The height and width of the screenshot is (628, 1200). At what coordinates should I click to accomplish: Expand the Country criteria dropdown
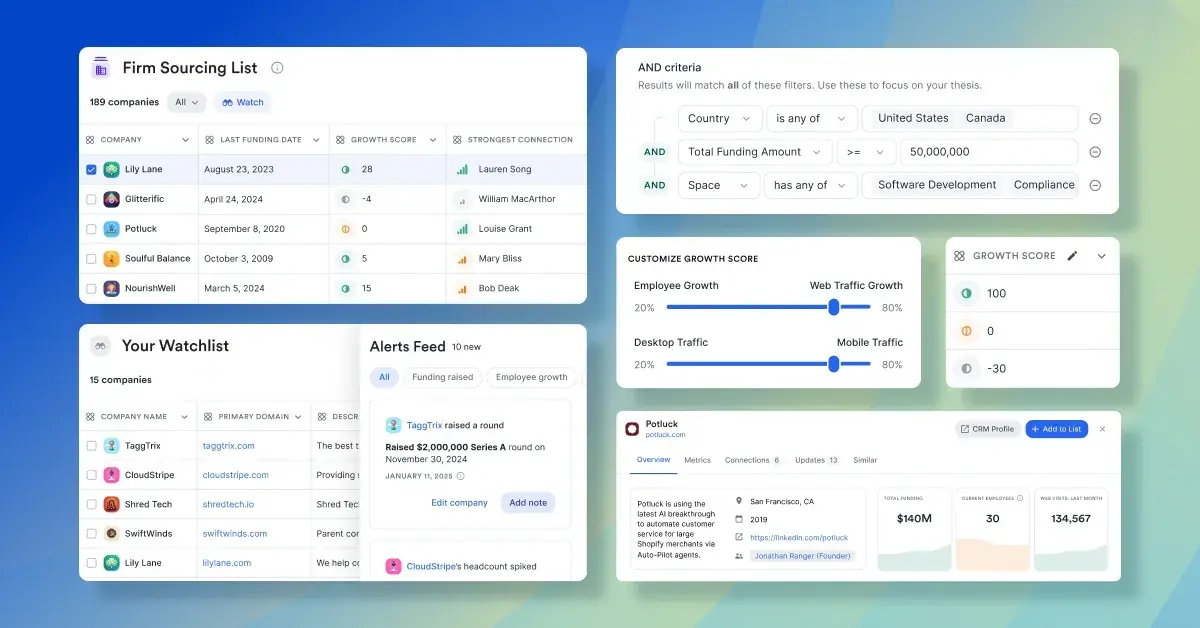pos(719,118)
